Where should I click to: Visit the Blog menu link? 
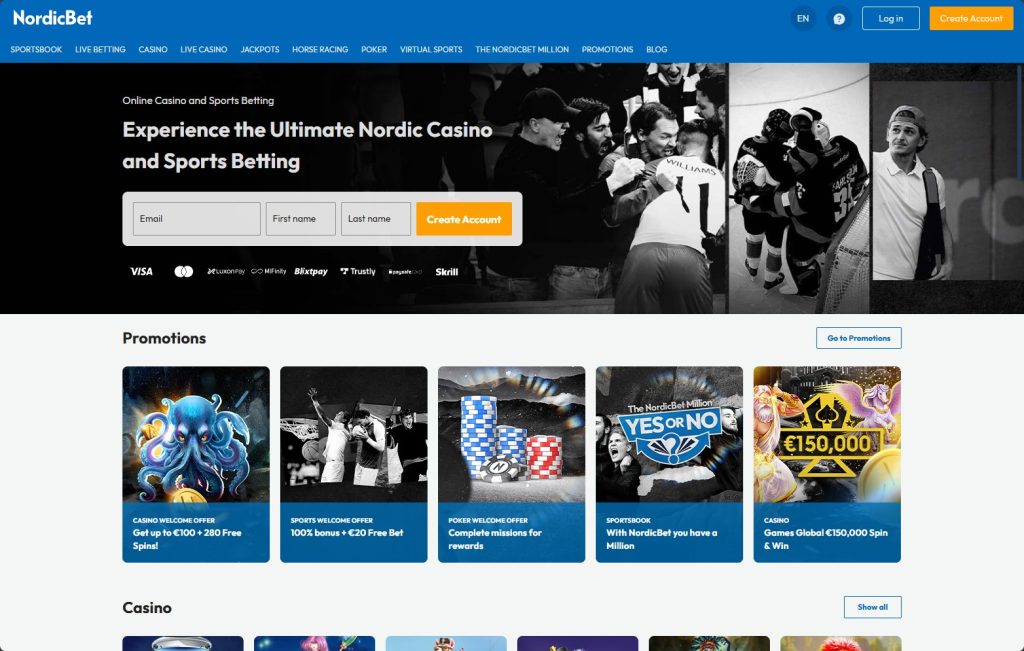tap(656, 50)
